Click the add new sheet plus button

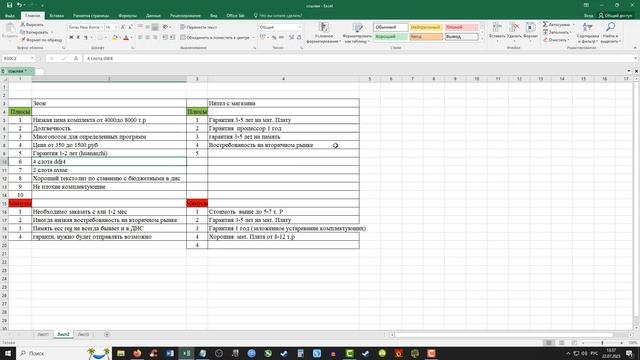(x=107, y=334)
